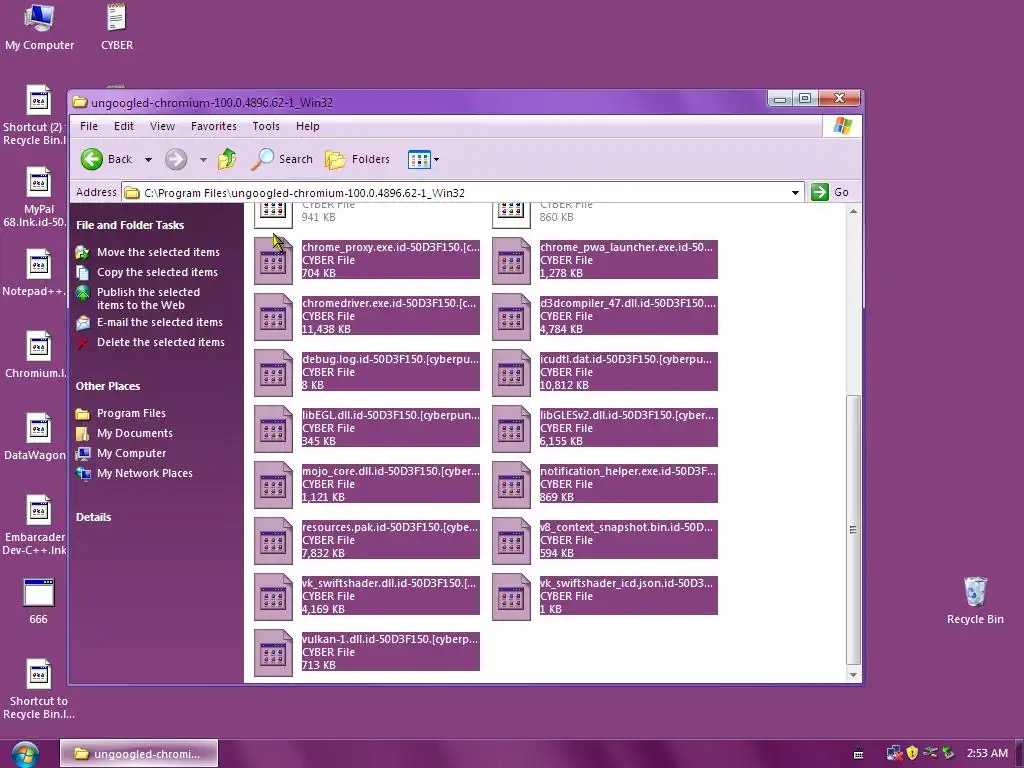
Task: Click Copy the selected items
Action: pyautogui.click(x=157, y=272)
